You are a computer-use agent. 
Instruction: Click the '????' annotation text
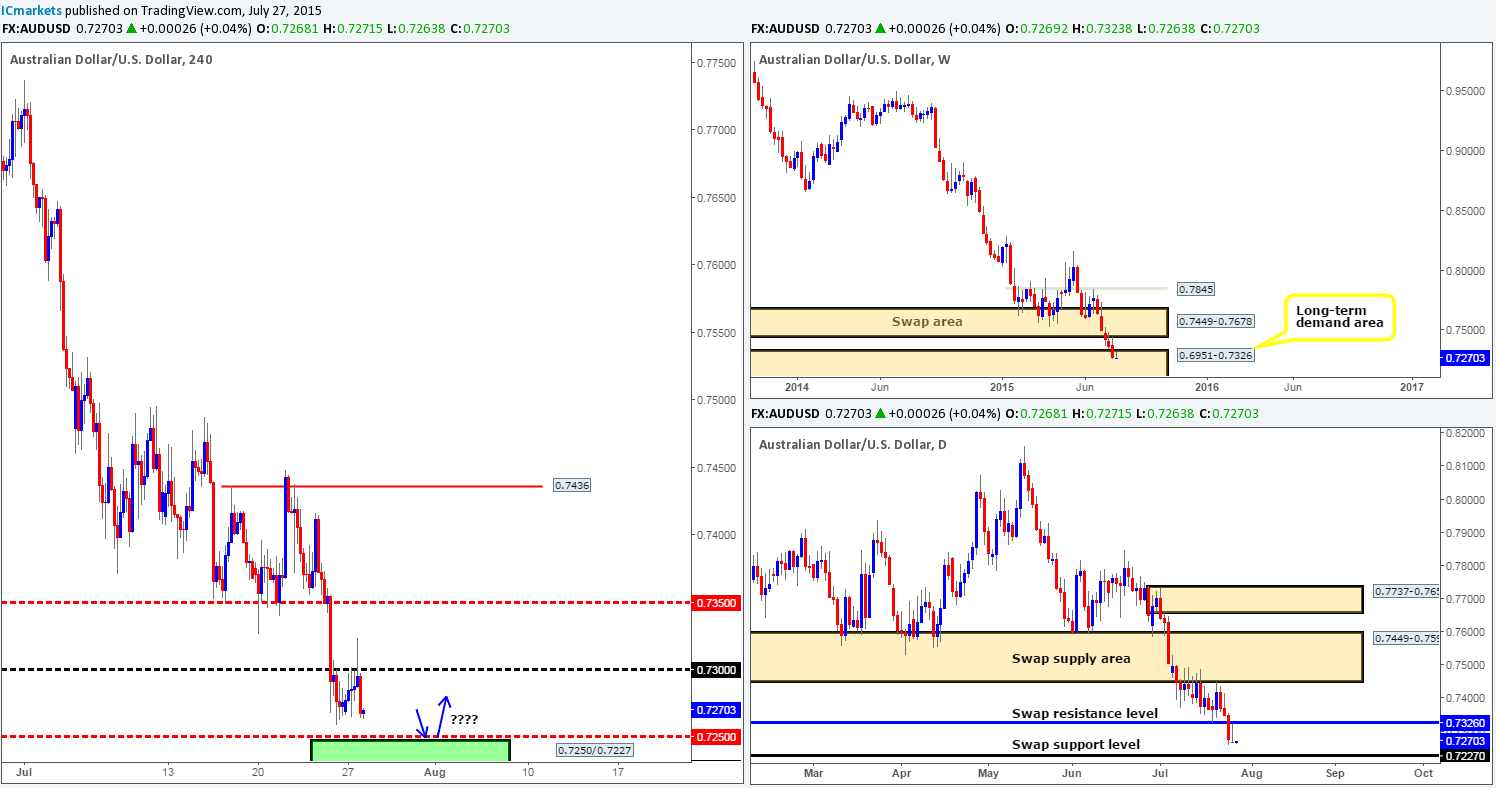click(x=466, y=719)
